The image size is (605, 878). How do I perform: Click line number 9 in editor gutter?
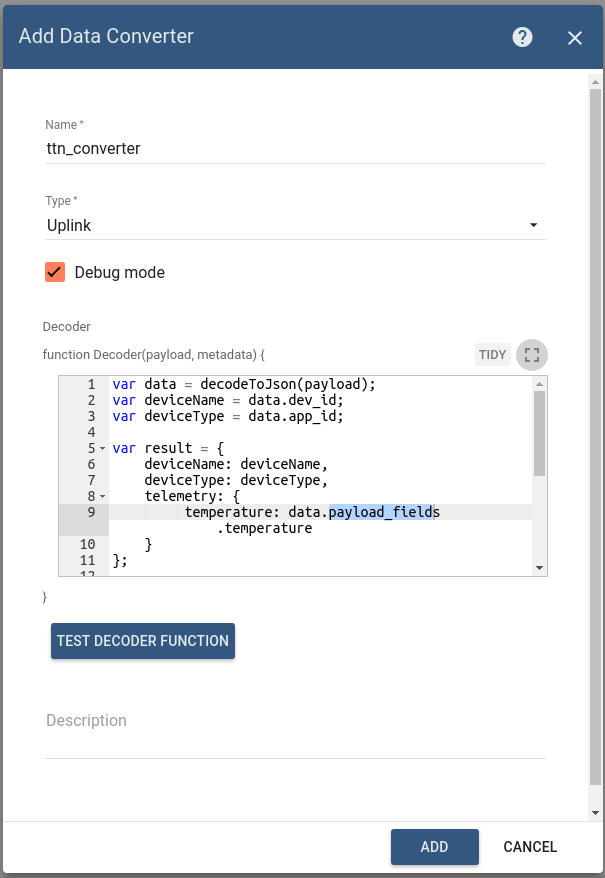tap(91, 513)
